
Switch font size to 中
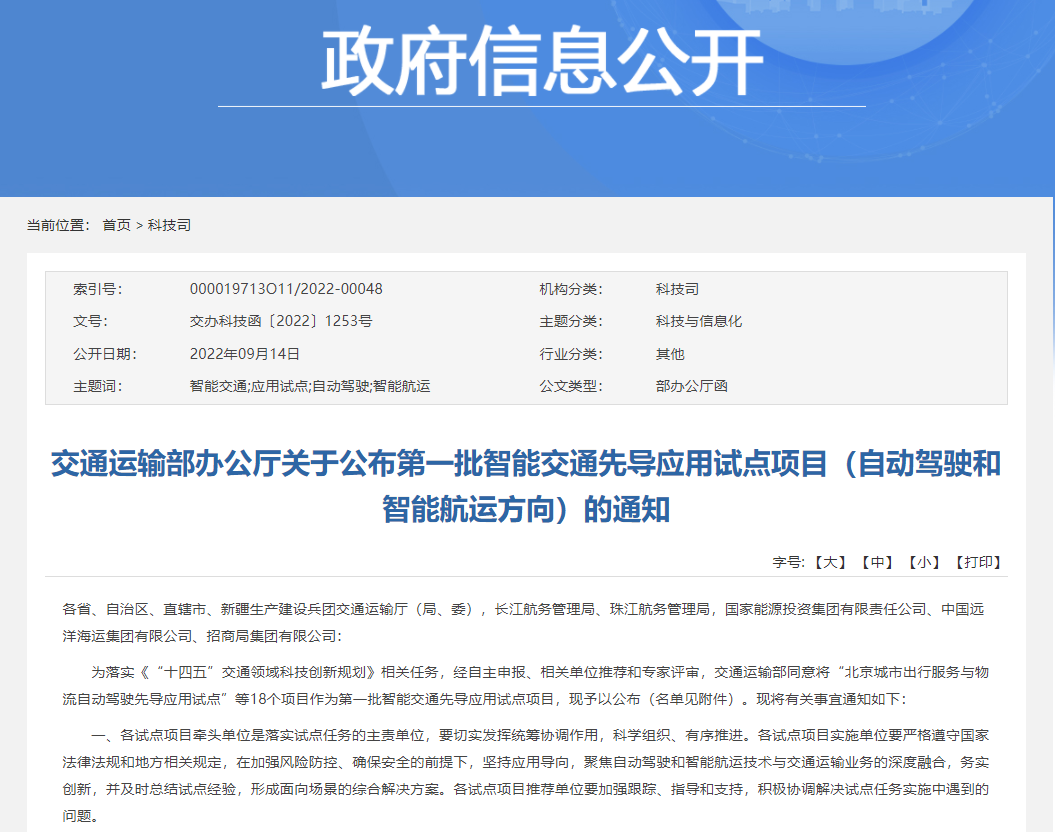coord(877,562)
